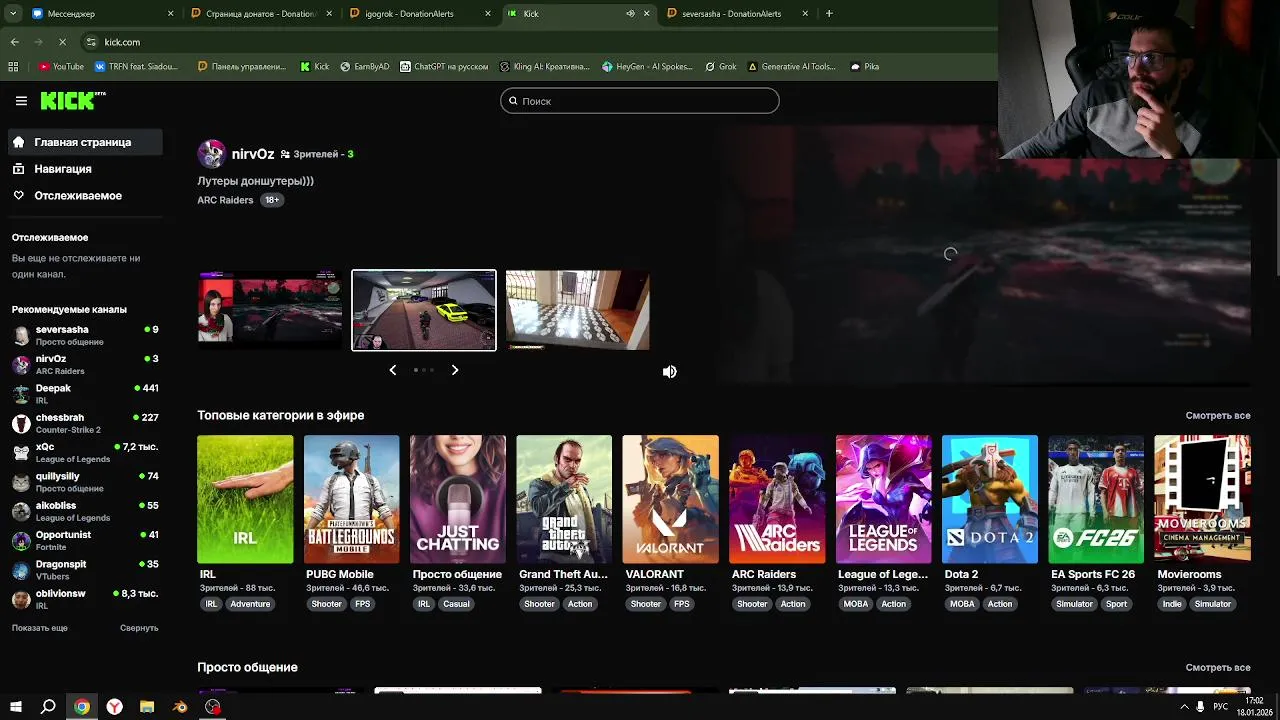Close the Kick browser tab
Screen dimensions: 1280x720
click(646, 14)
